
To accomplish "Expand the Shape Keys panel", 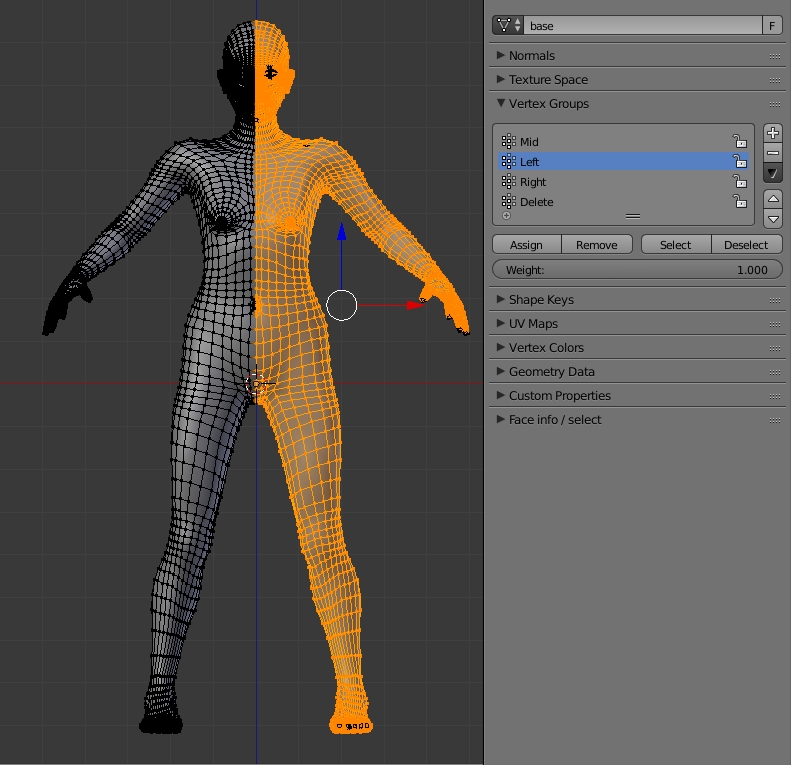I will coord(541,300).
